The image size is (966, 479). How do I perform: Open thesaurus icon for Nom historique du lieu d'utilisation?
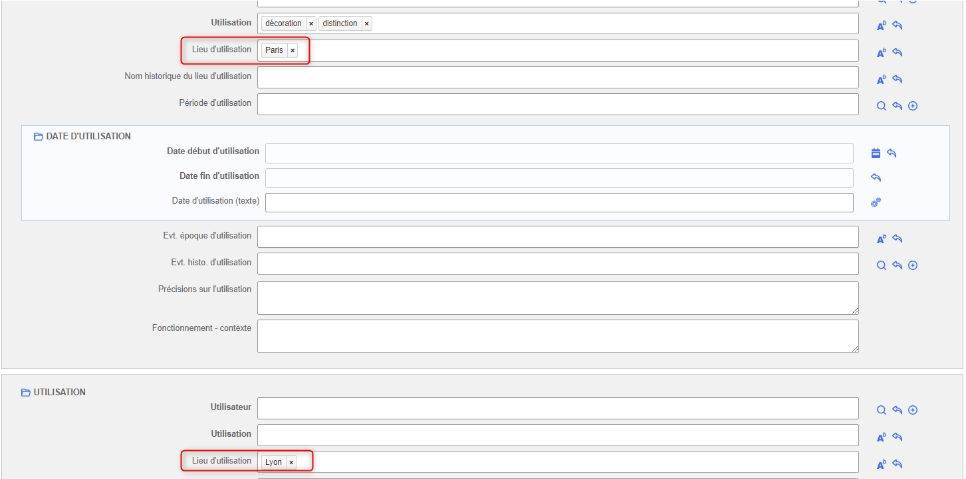(881, 79)
